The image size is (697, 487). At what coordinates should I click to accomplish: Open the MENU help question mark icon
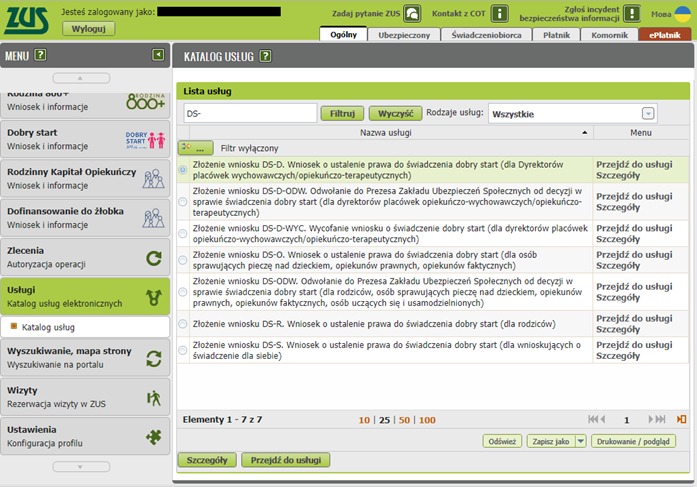coord(40,55)
